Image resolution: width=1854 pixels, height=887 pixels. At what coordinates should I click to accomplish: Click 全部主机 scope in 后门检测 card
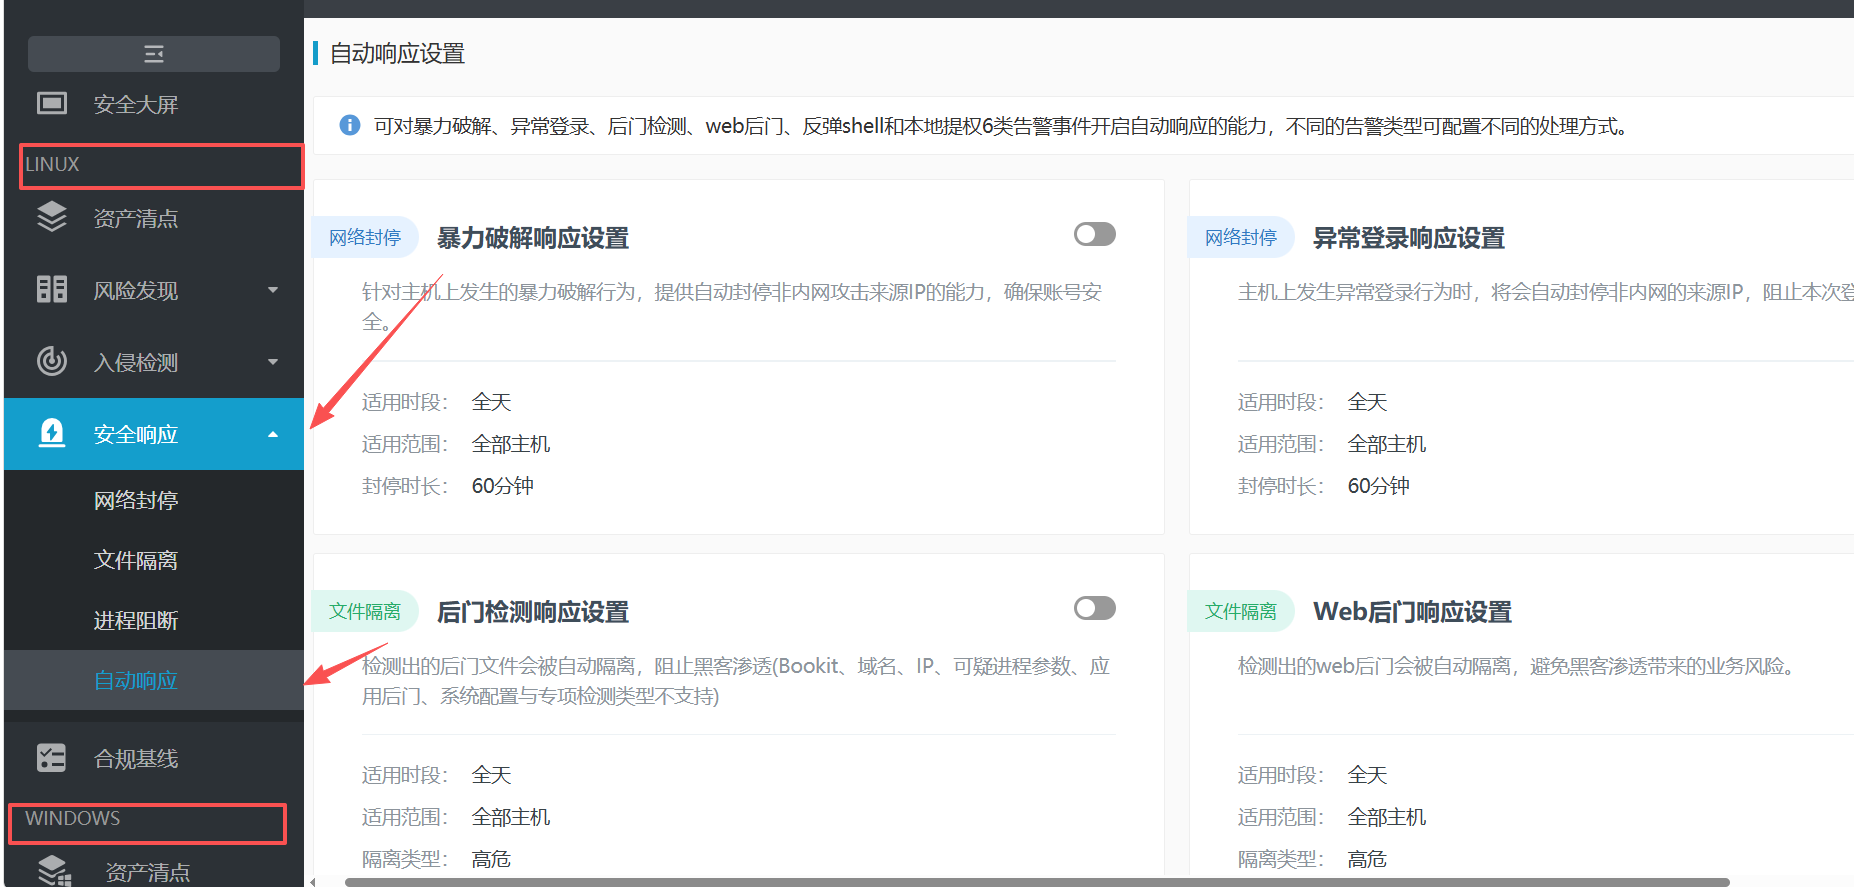point(511,817)
